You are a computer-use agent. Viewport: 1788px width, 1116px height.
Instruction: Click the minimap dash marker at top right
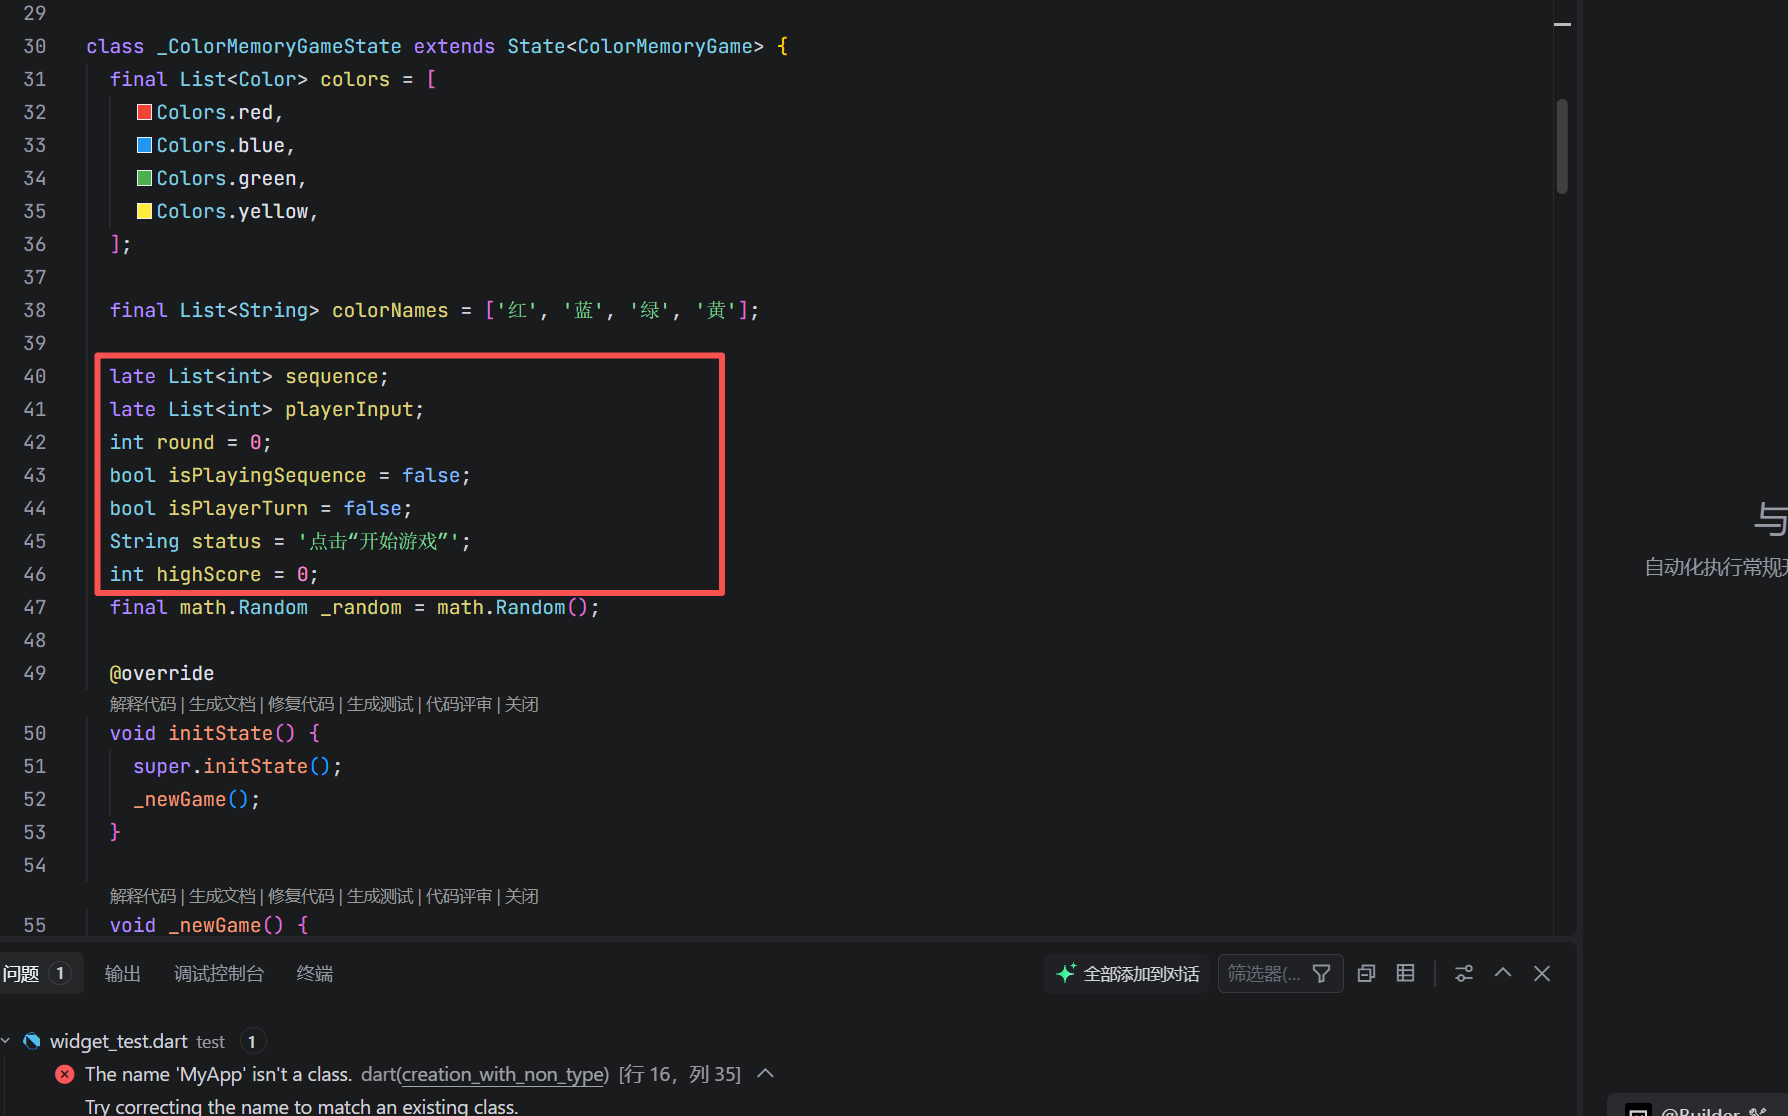click(x=1562, y=24)
